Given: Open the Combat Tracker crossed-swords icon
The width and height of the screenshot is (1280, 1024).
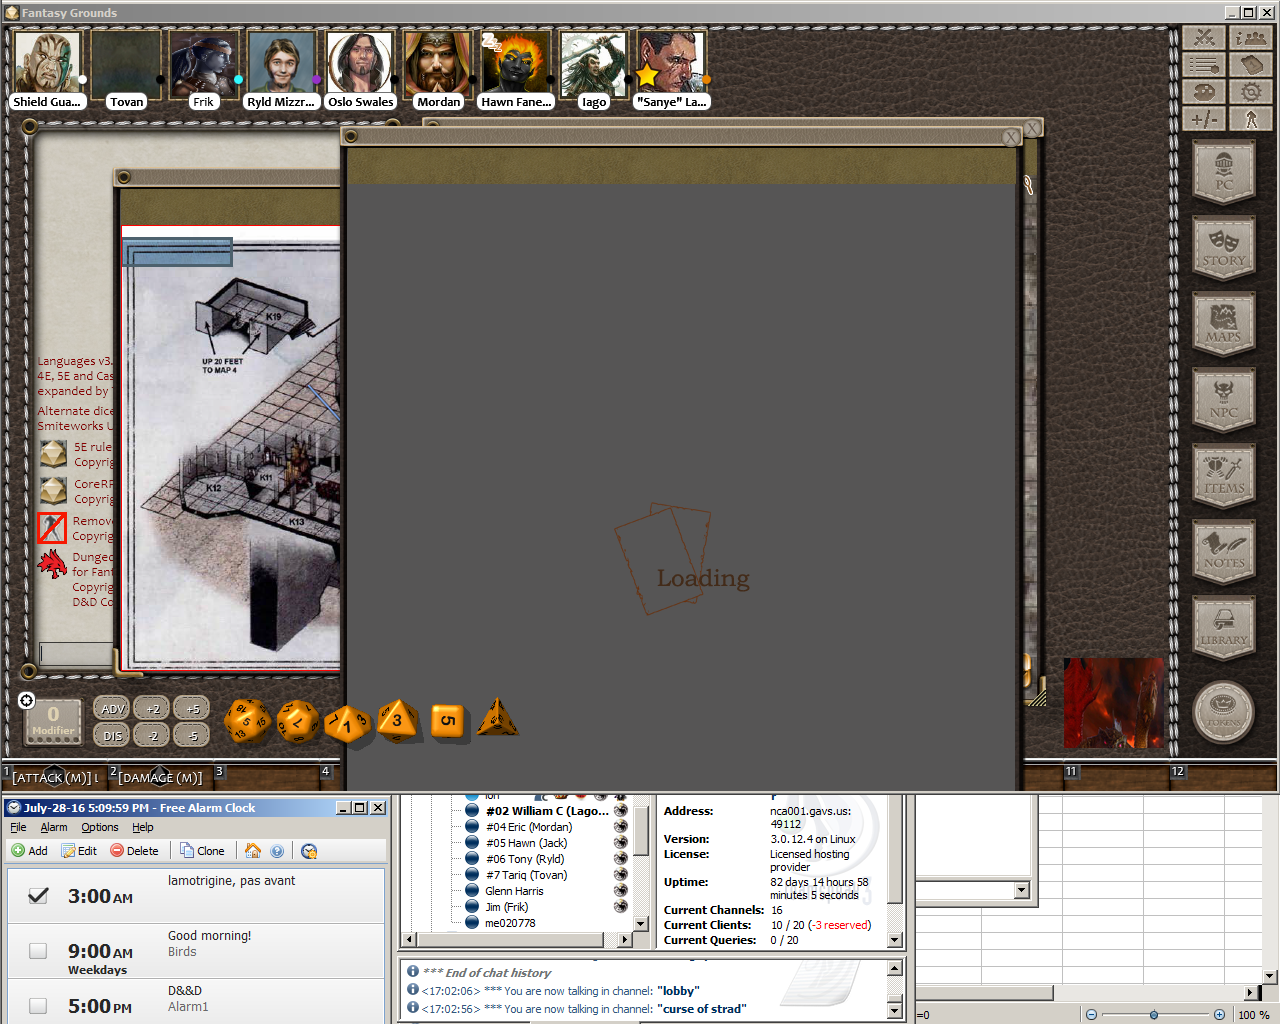Looking at the screenshot, I should pyautogui.click(x=1204, y=37).
